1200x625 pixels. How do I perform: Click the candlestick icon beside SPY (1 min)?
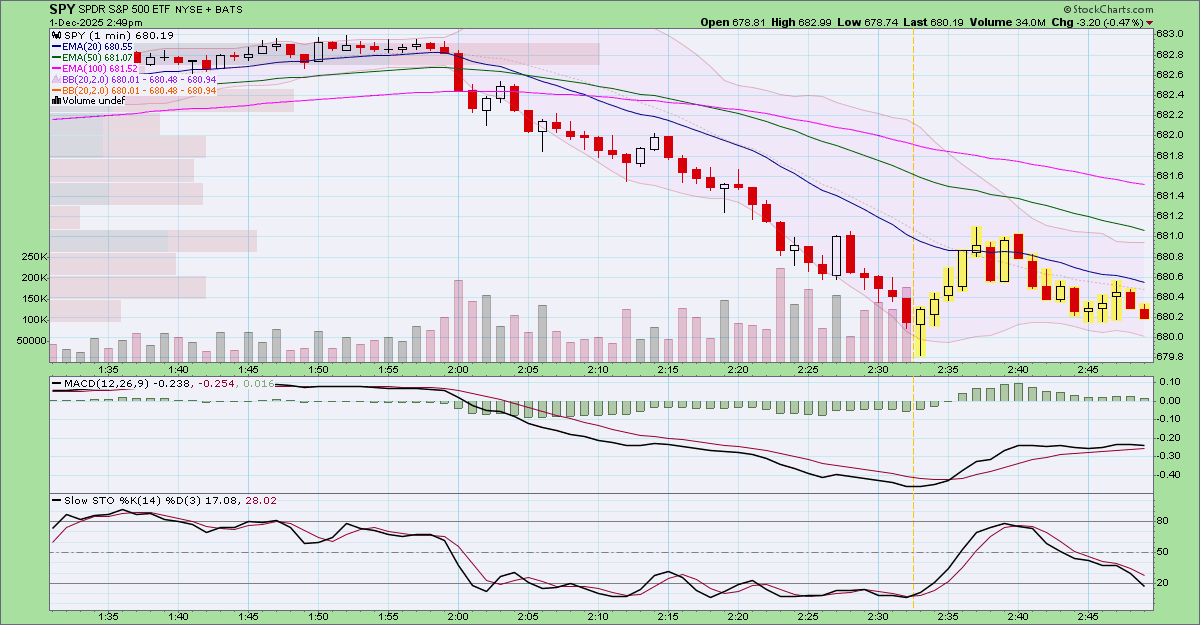pos(55,34)
